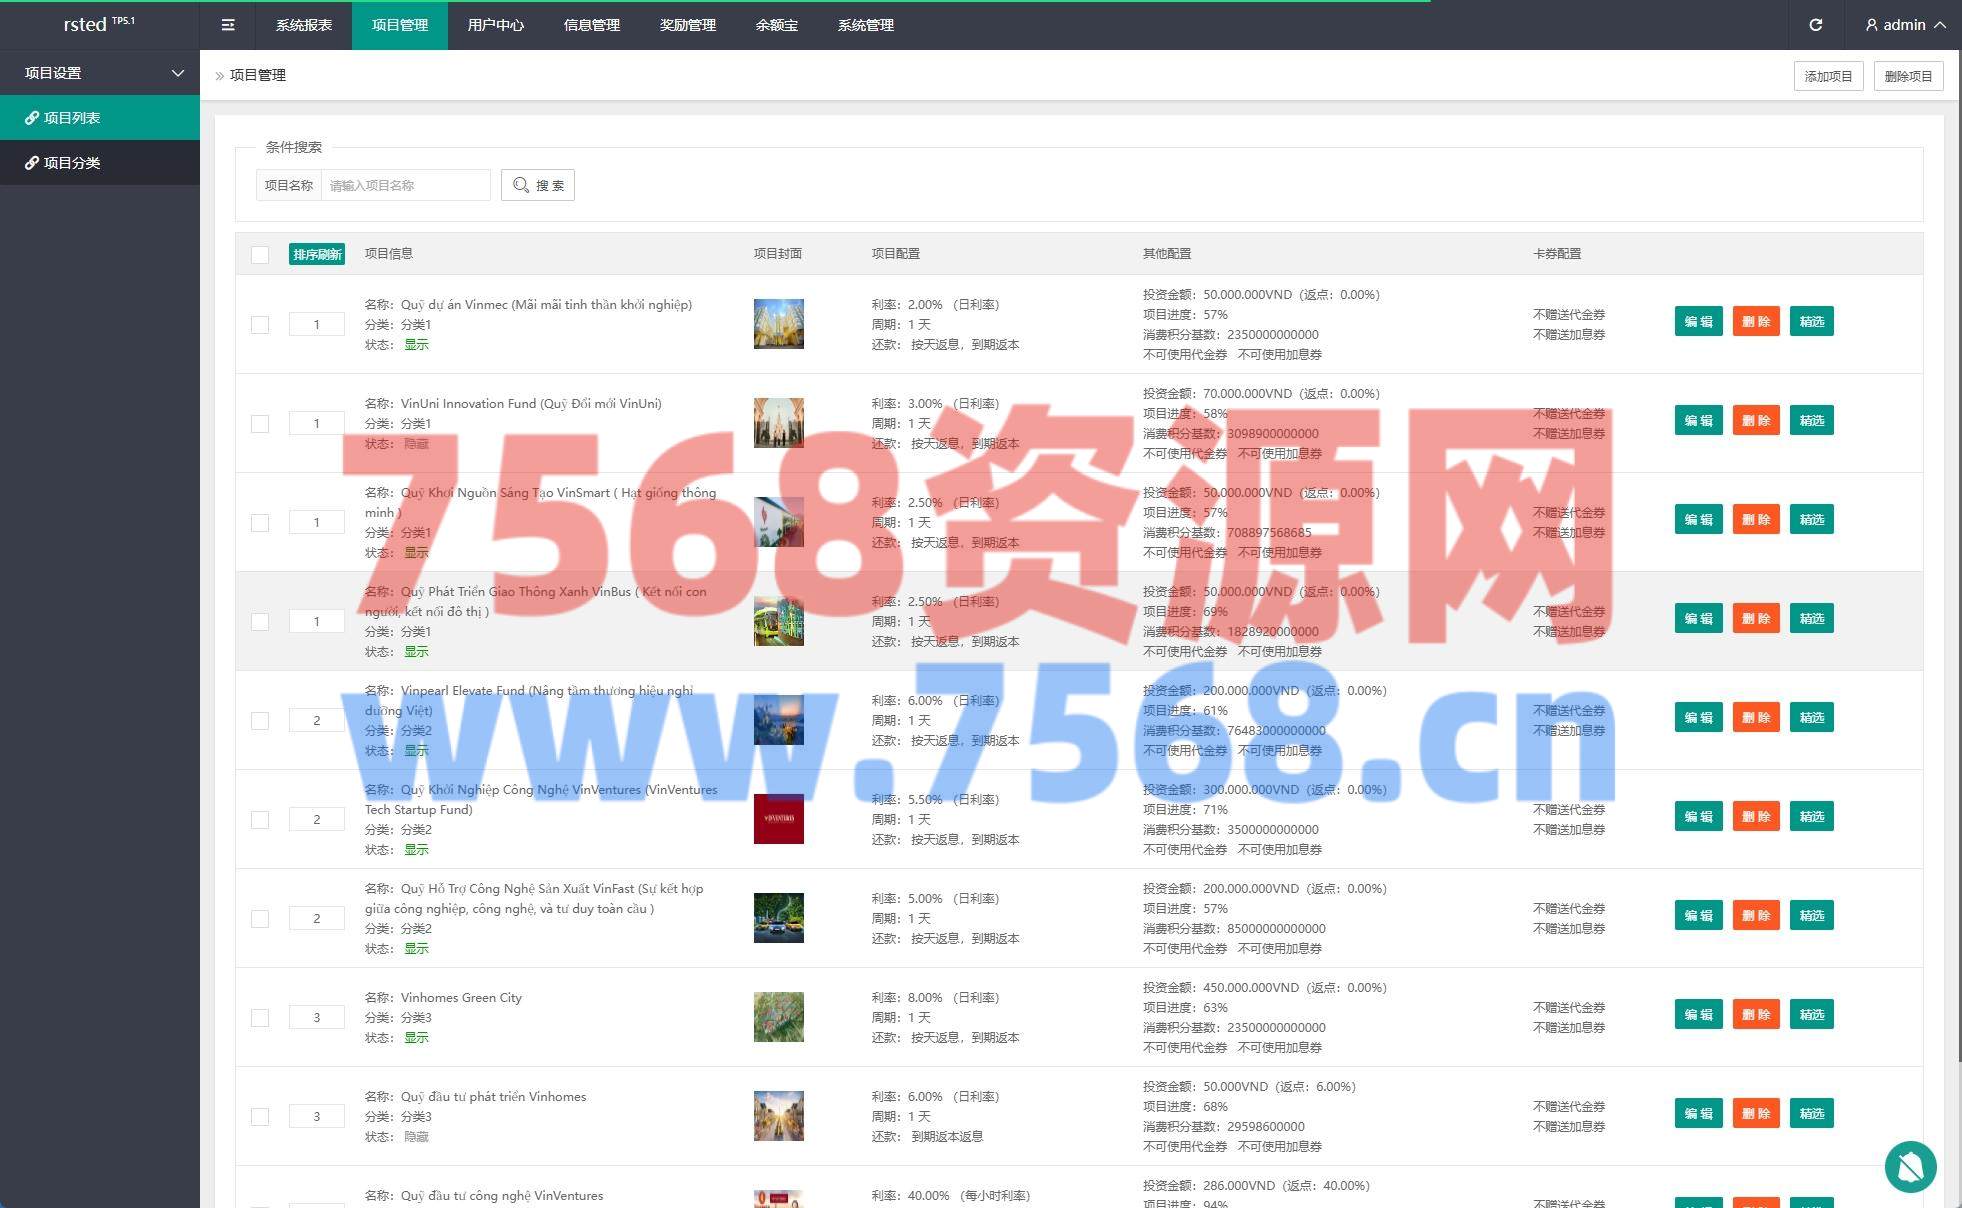Expand the admin dropdown arrow
Screen dimensions: 1962x1208
coord(1940,25)
